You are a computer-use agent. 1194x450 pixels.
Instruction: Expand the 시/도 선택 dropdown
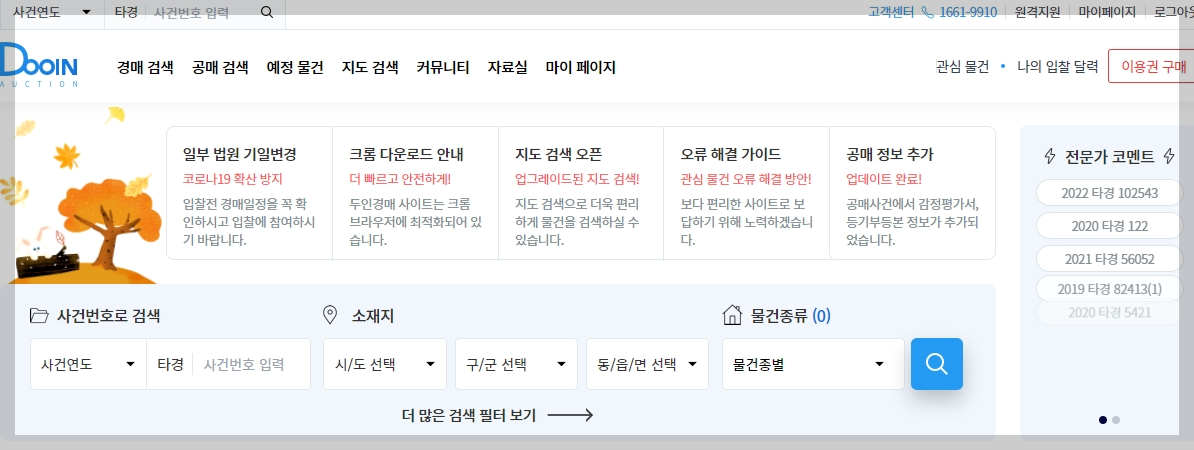coord(385,364)
